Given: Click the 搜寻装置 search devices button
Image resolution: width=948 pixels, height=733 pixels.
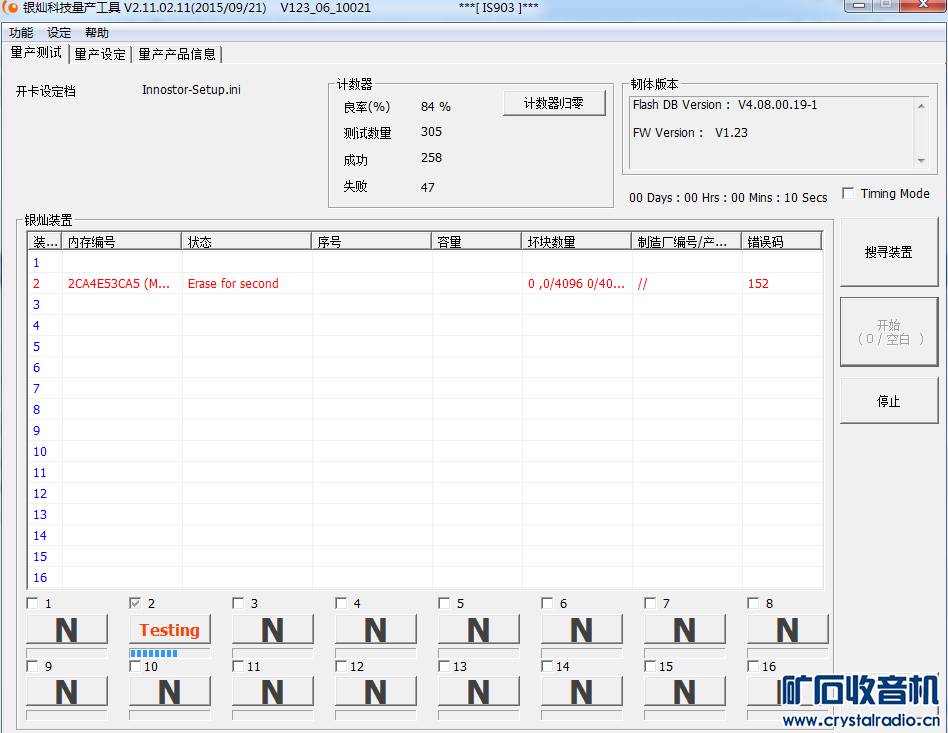Looking at the screenshot, I should coord(888,253).
